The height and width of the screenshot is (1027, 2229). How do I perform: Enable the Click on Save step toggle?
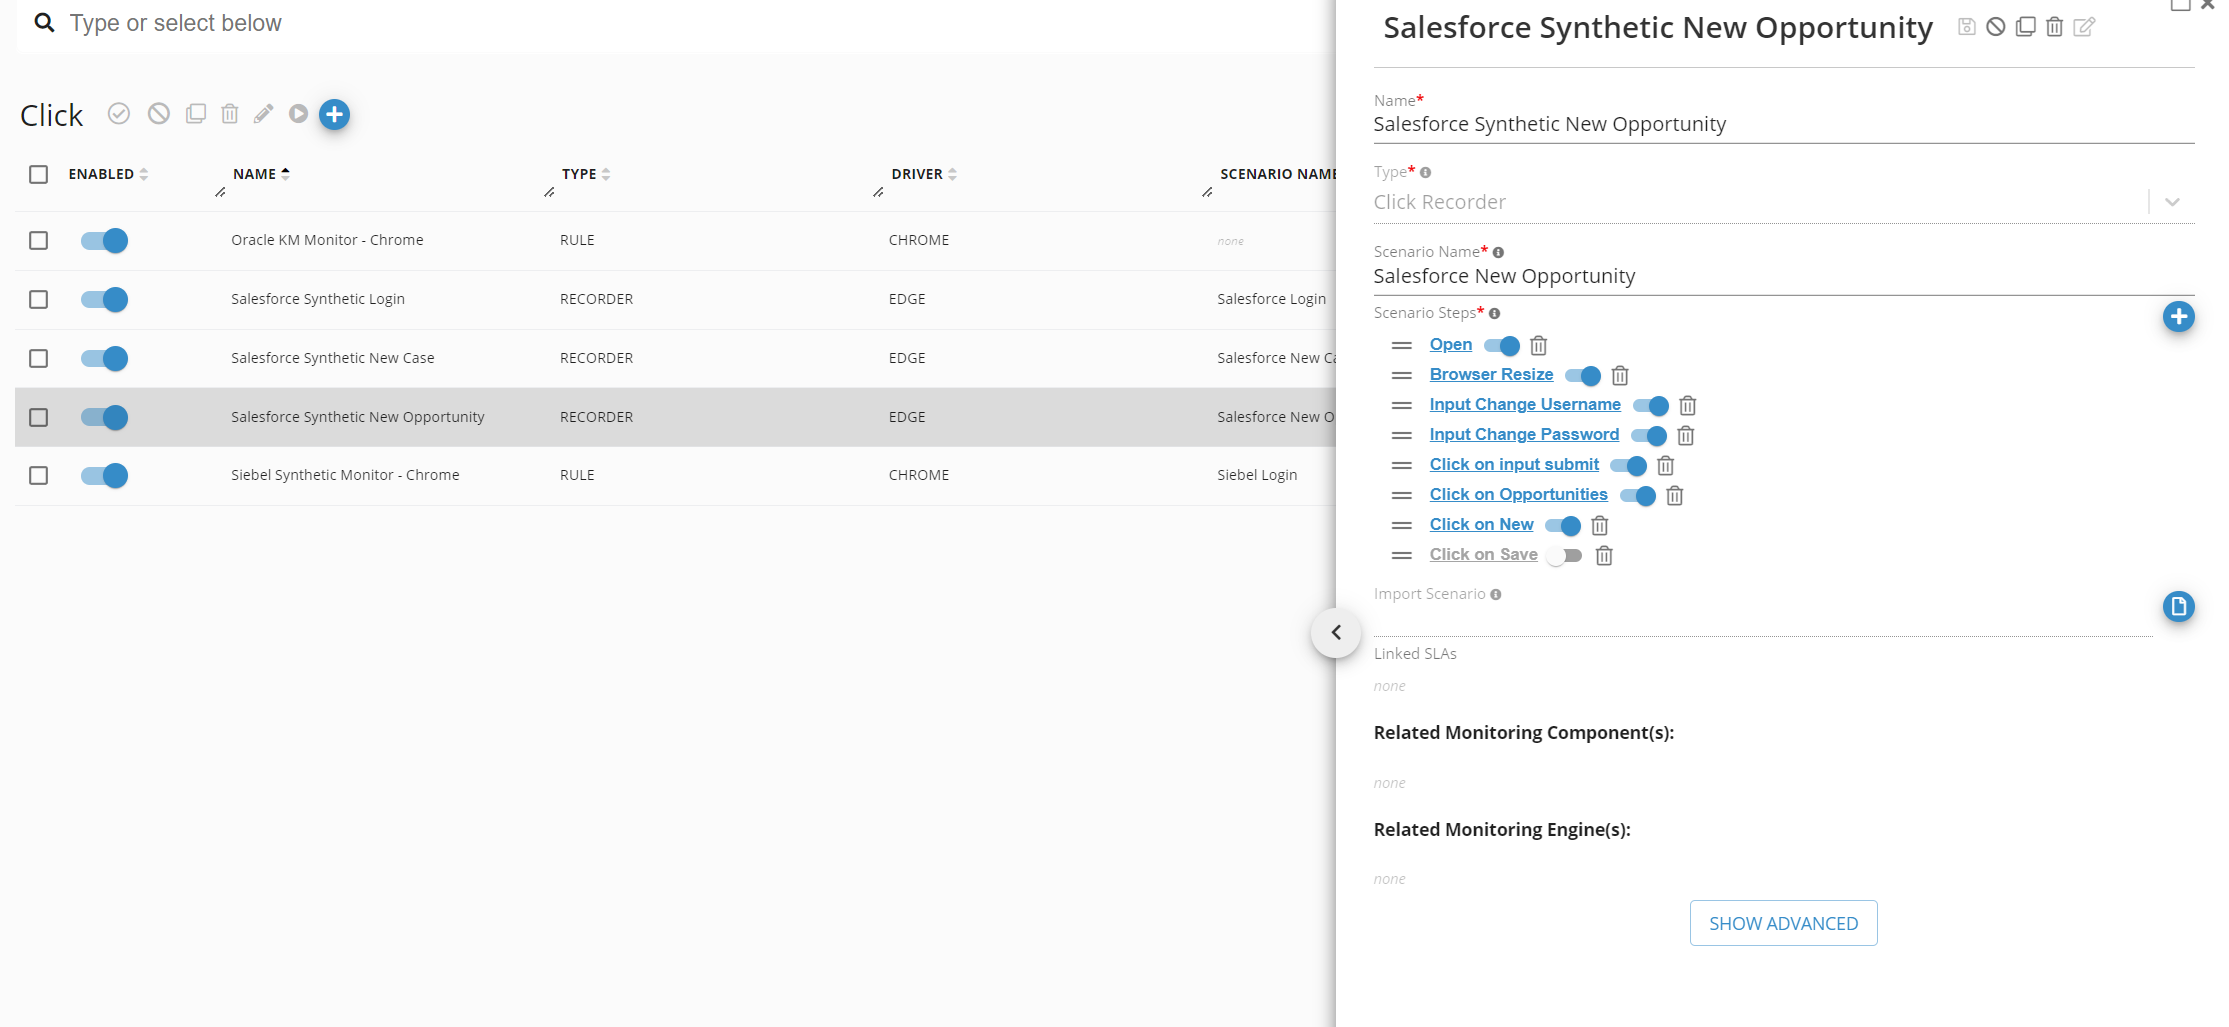[1564, 556]
